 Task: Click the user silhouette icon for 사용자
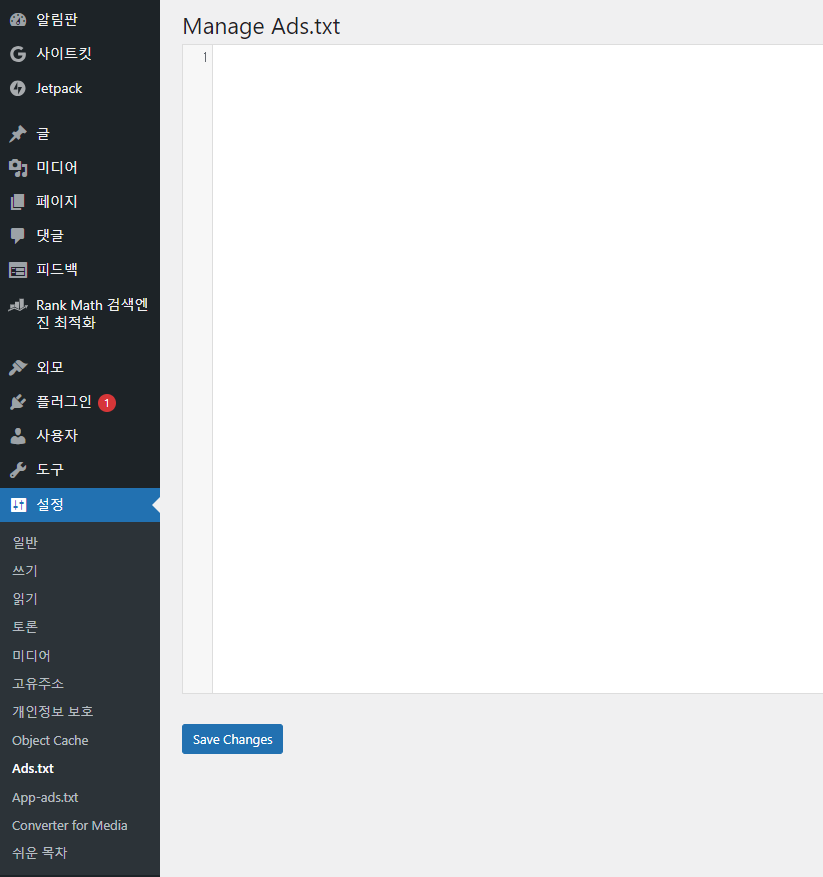[18, 436]
